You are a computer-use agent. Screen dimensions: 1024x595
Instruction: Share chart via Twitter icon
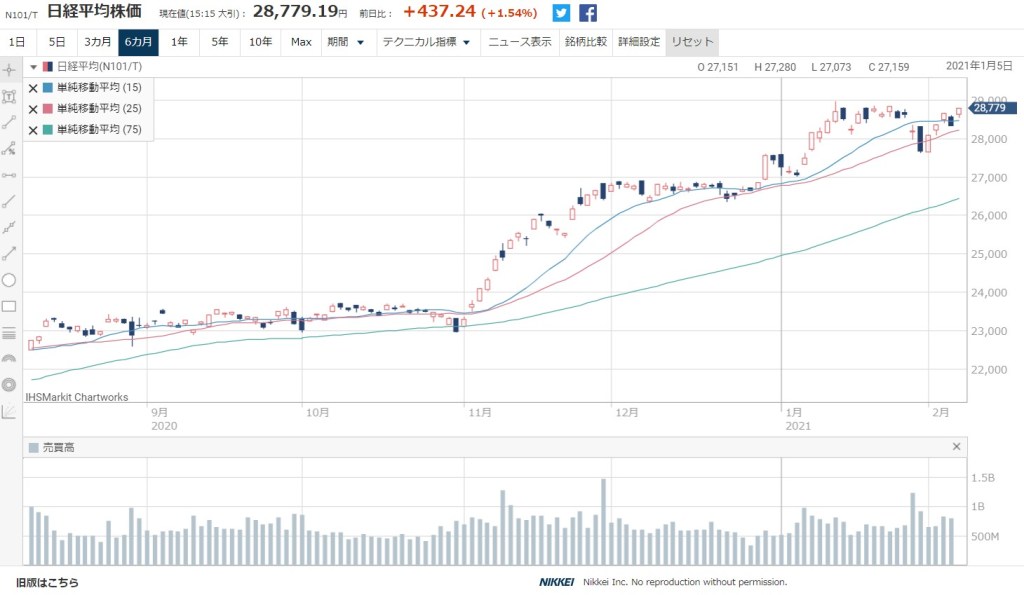click(x=561, y=13)
